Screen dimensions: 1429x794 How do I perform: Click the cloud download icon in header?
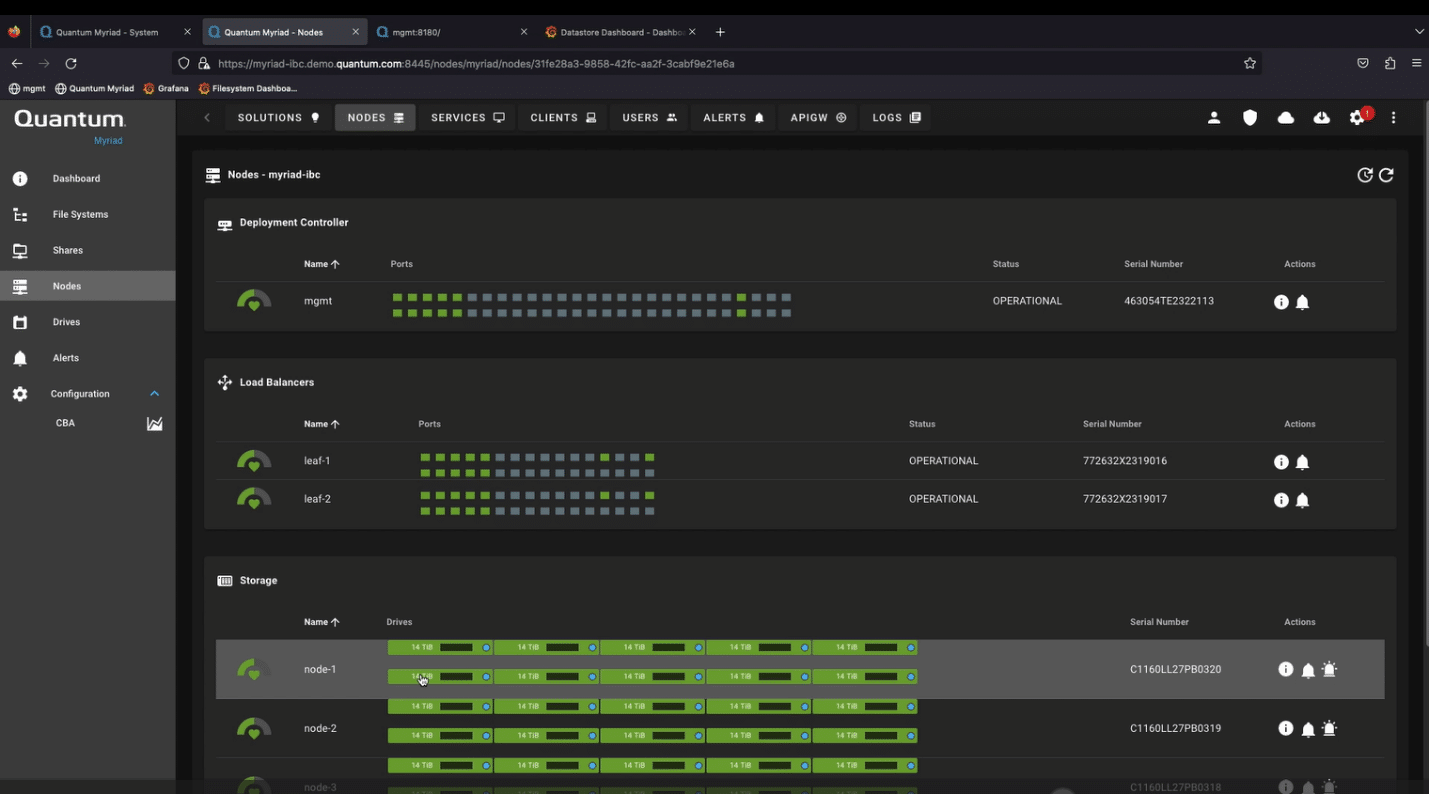point(1322,118)
